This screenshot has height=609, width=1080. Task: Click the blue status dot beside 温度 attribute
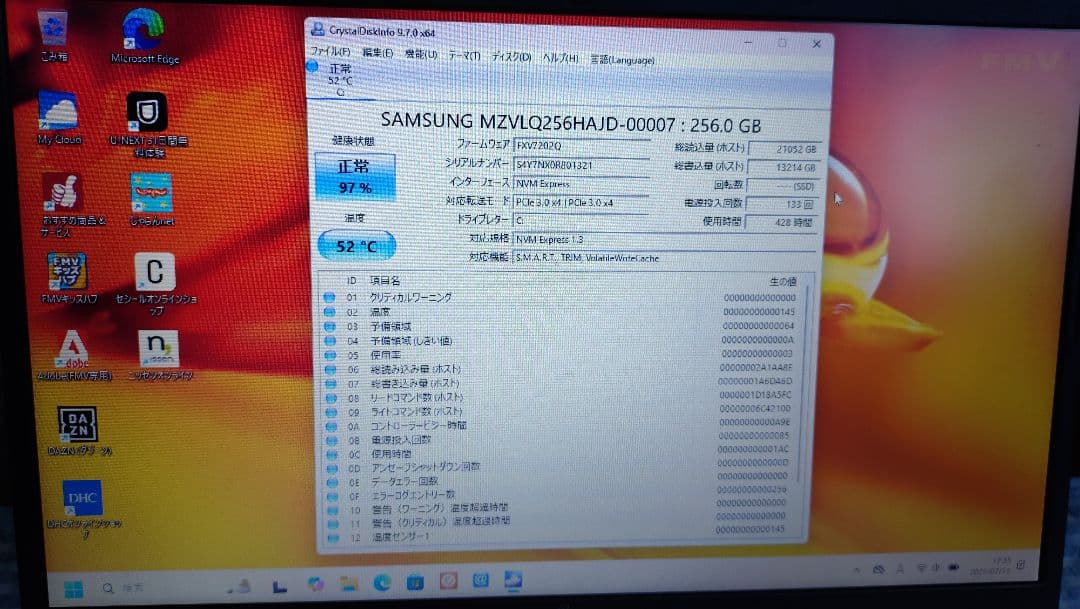pyautogui.click(x=331, y=312)
